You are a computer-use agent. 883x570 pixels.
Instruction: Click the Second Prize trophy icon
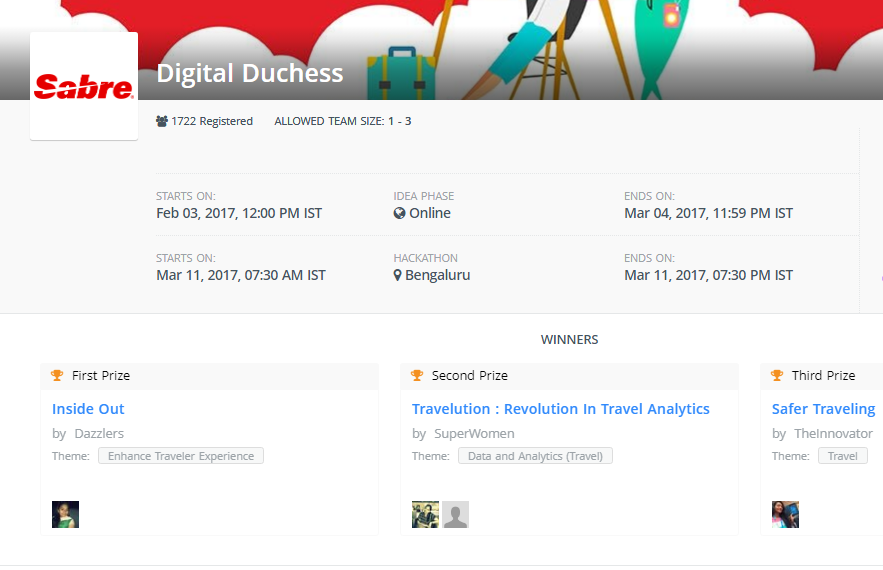coord(417,375)
